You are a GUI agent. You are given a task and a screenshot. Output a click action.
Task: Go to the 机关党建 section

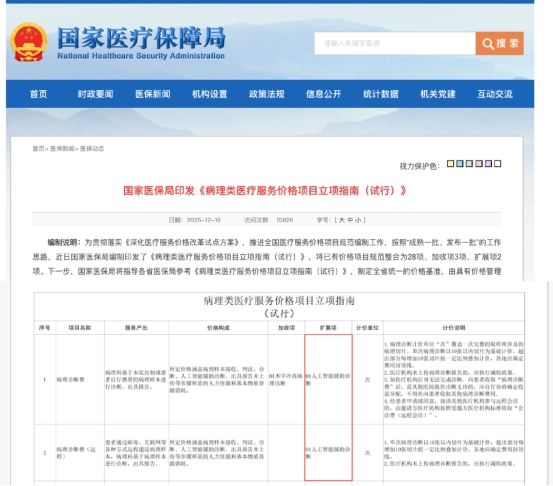(438, 94)
